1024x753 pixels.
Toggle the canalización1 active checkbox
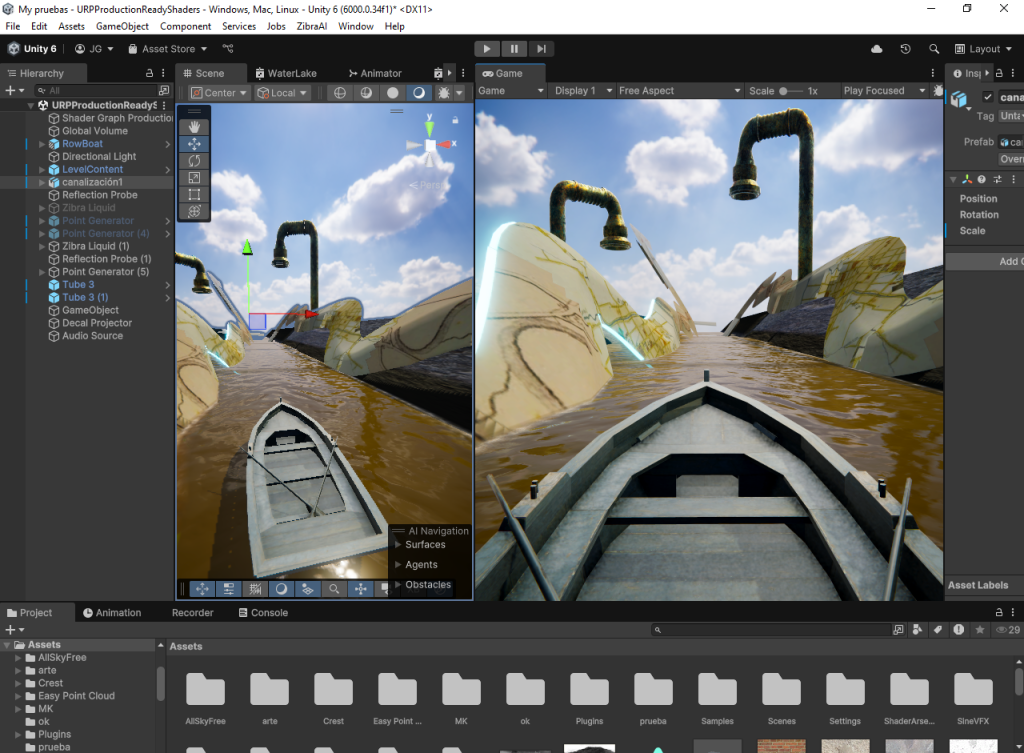(988, 97)
